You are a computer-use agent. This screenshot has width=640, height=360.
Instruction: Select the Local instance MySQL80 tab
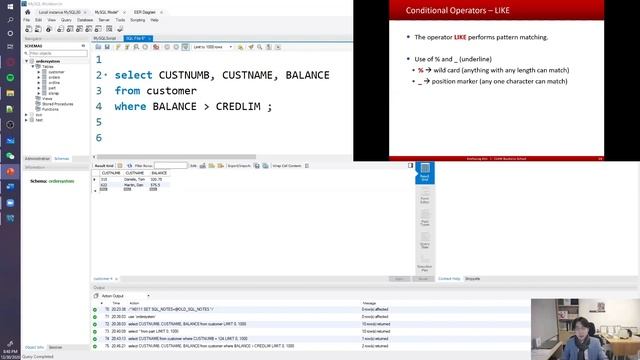(x=60, y=12)
